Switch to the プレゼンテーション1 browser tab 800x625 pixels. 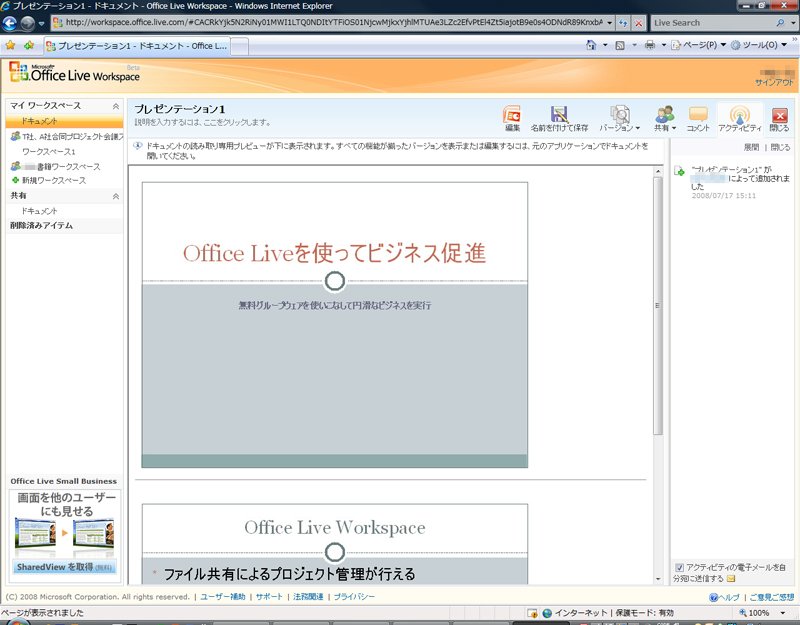137,46
